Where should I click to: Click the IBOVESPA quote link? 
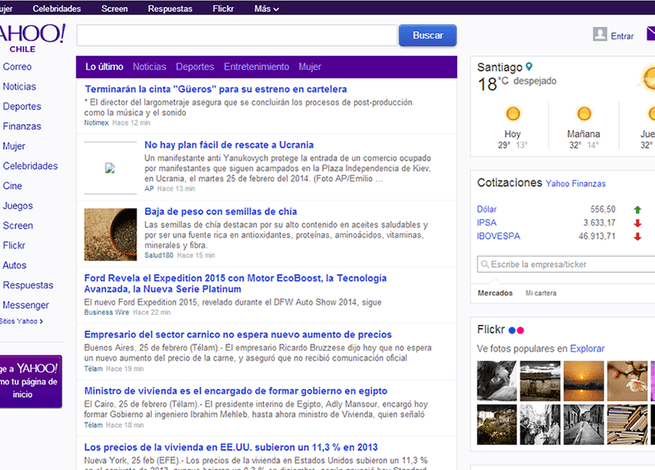click(x=498, y=236)
